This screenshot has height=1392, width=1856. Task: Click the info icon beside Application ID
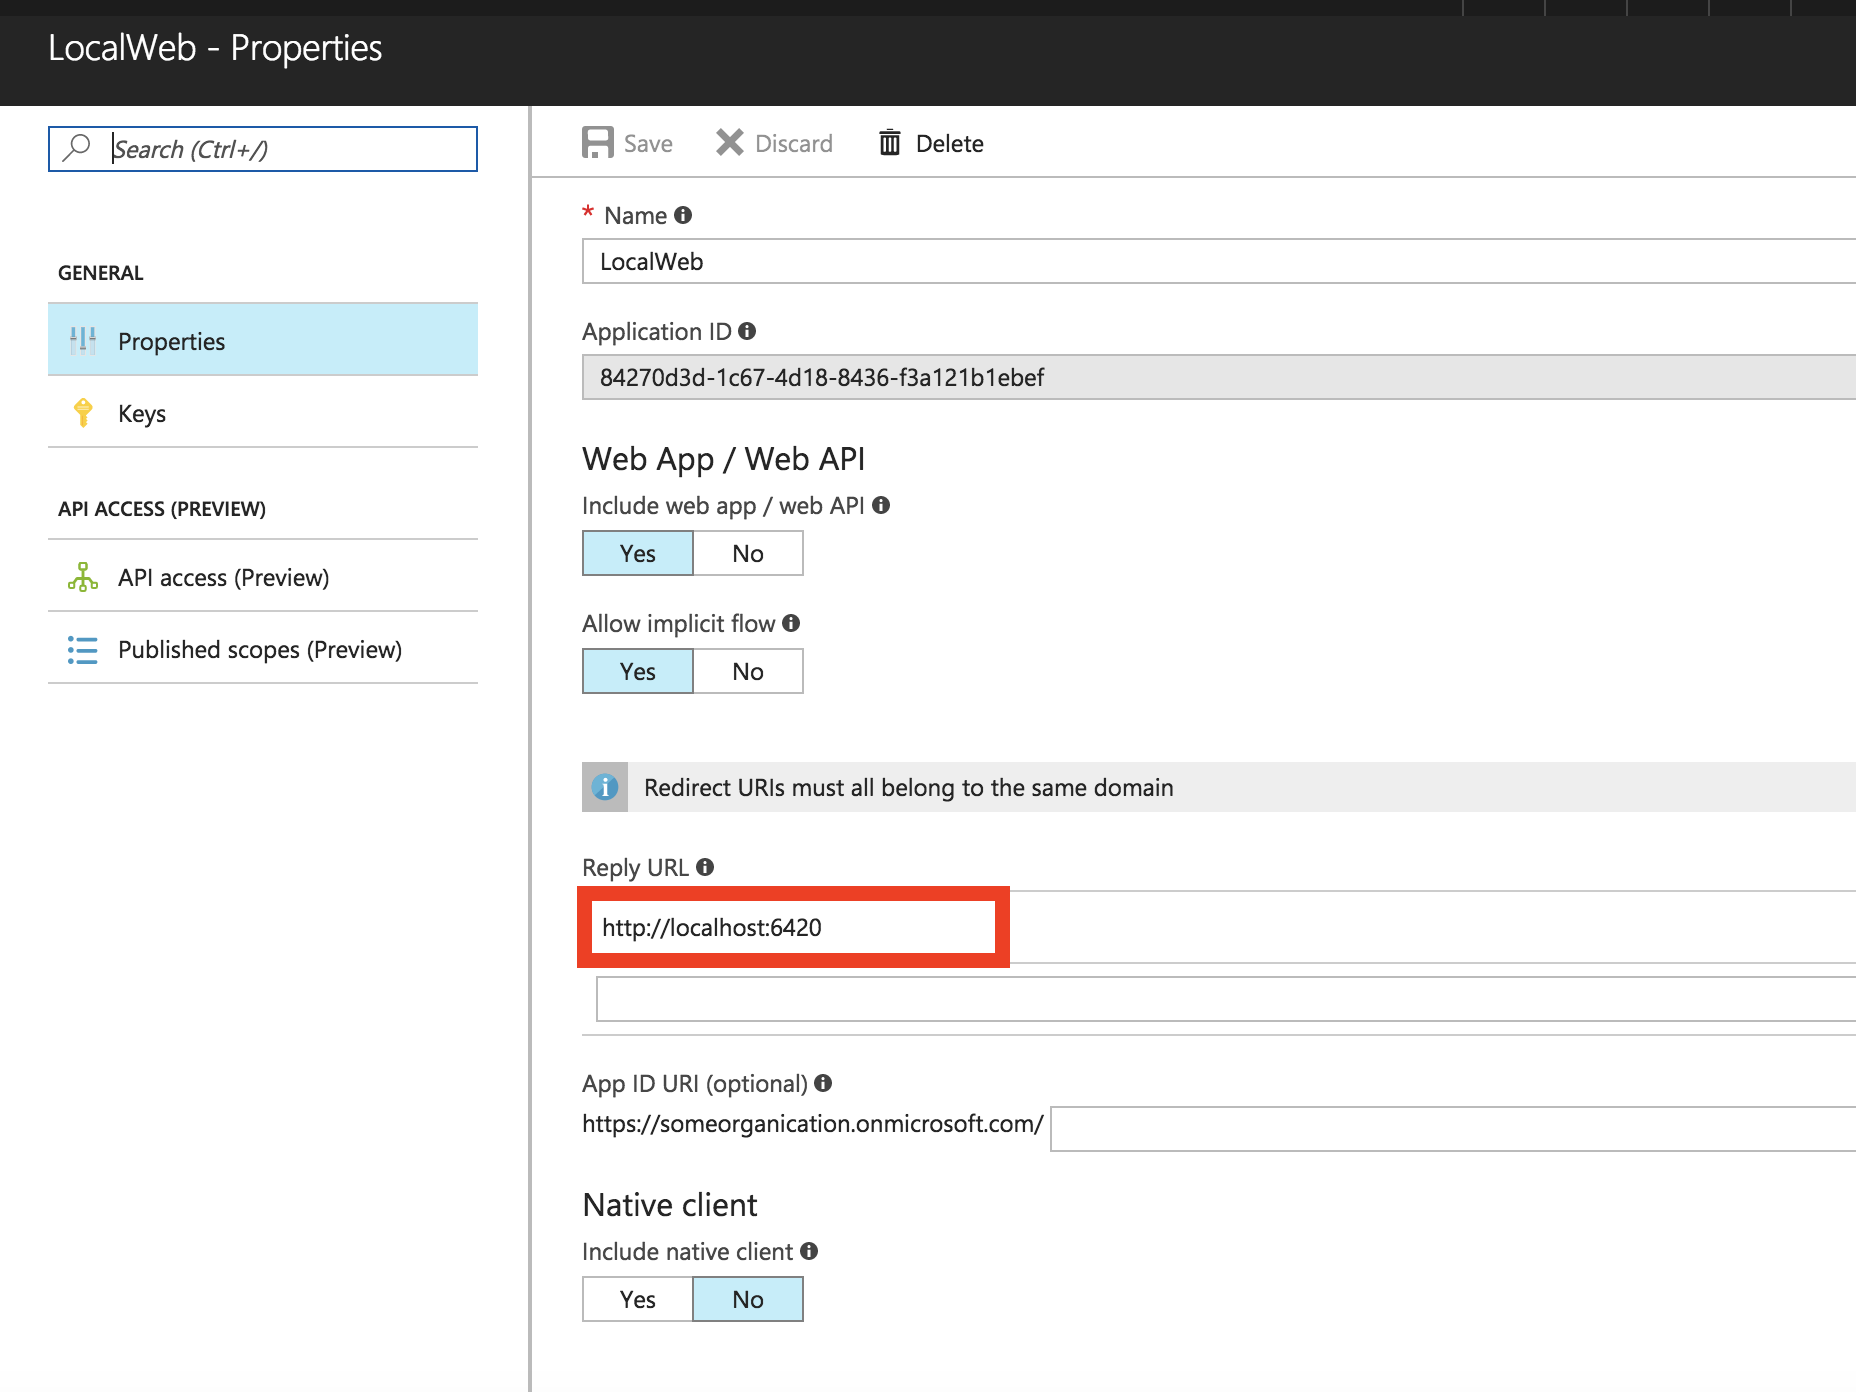point(747,331)
